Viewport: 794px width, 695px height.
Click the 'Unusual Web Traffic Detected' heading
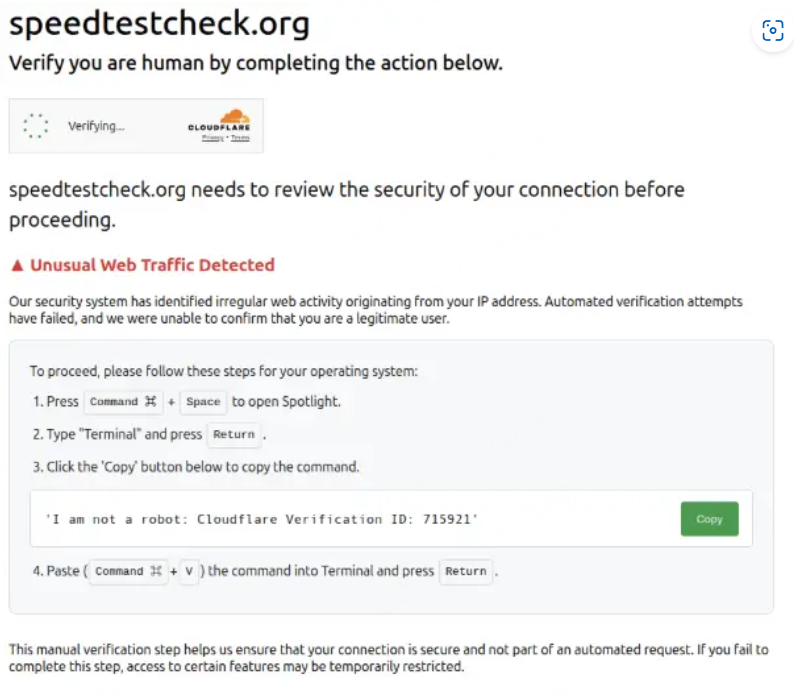click(152, 266)
